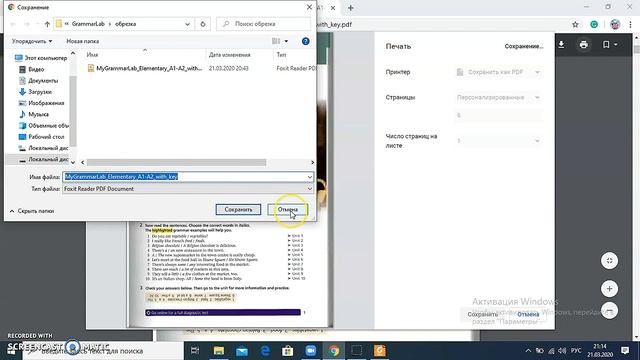Click the green extension icon in Chrome toolbar

(x=594, y=24)
